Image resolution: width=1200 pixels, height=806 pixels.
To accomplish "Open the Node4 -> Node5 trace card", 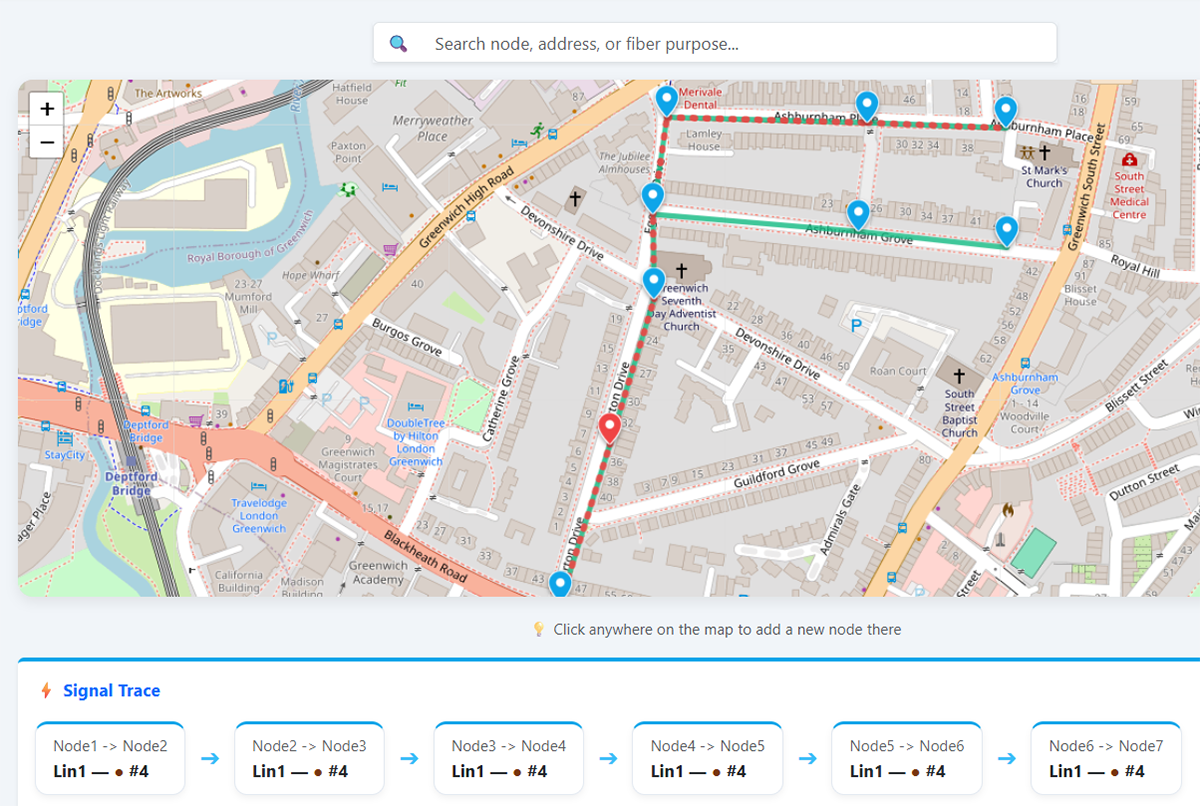I will (x=707, y=758).
